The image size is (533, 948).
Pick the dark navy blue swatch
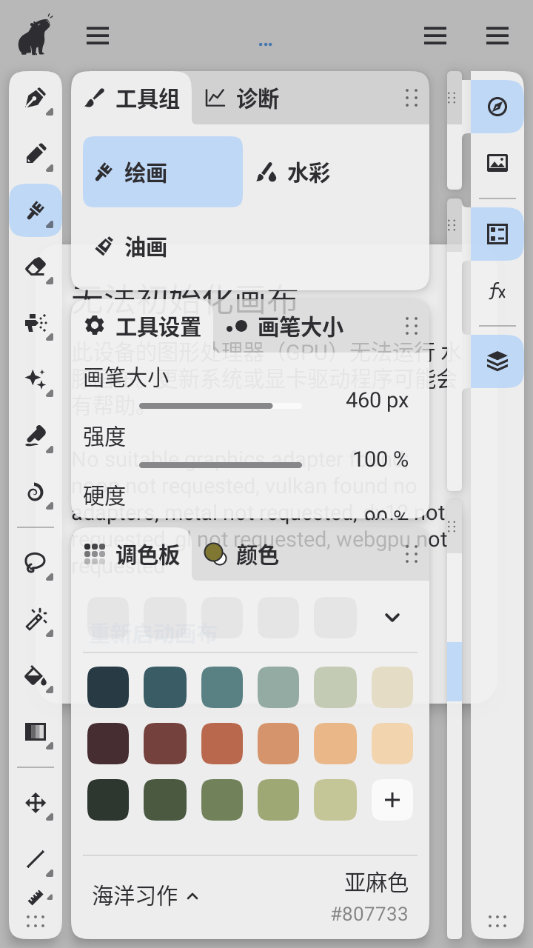click(108, 687)
